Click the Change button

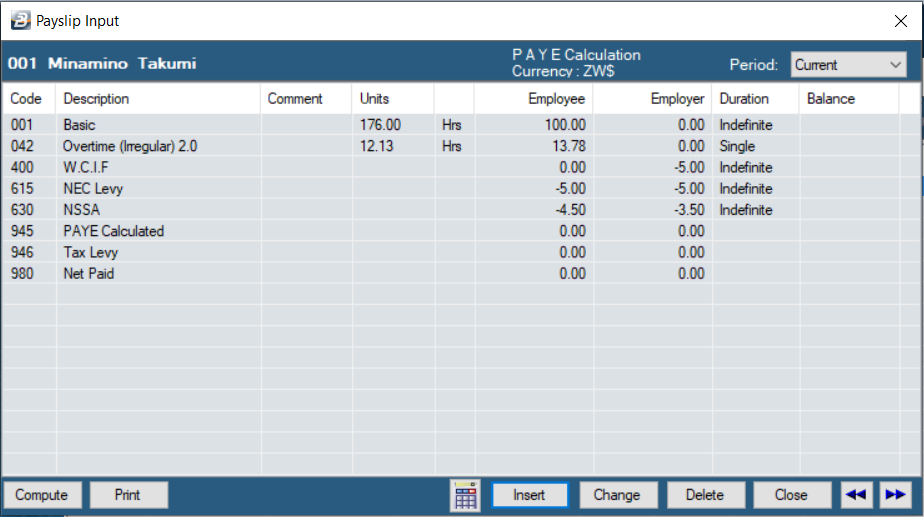pyautogui.click(x=618, y=495)
